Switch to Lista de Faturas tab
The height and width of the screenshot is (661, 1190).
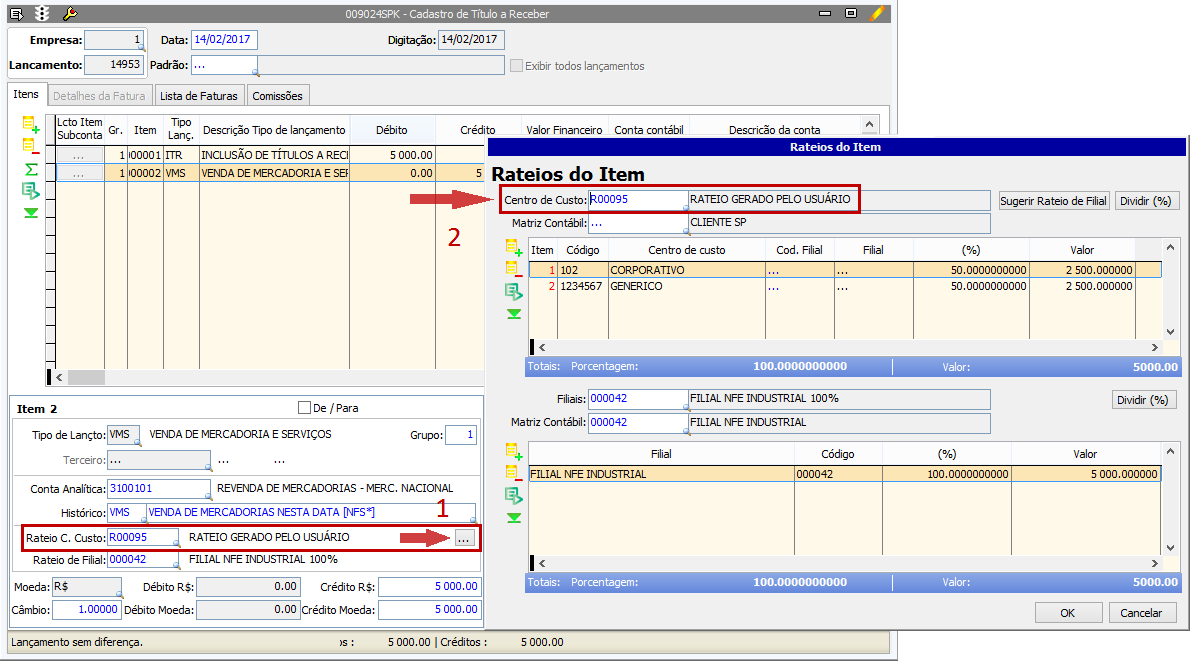[199, 96]
